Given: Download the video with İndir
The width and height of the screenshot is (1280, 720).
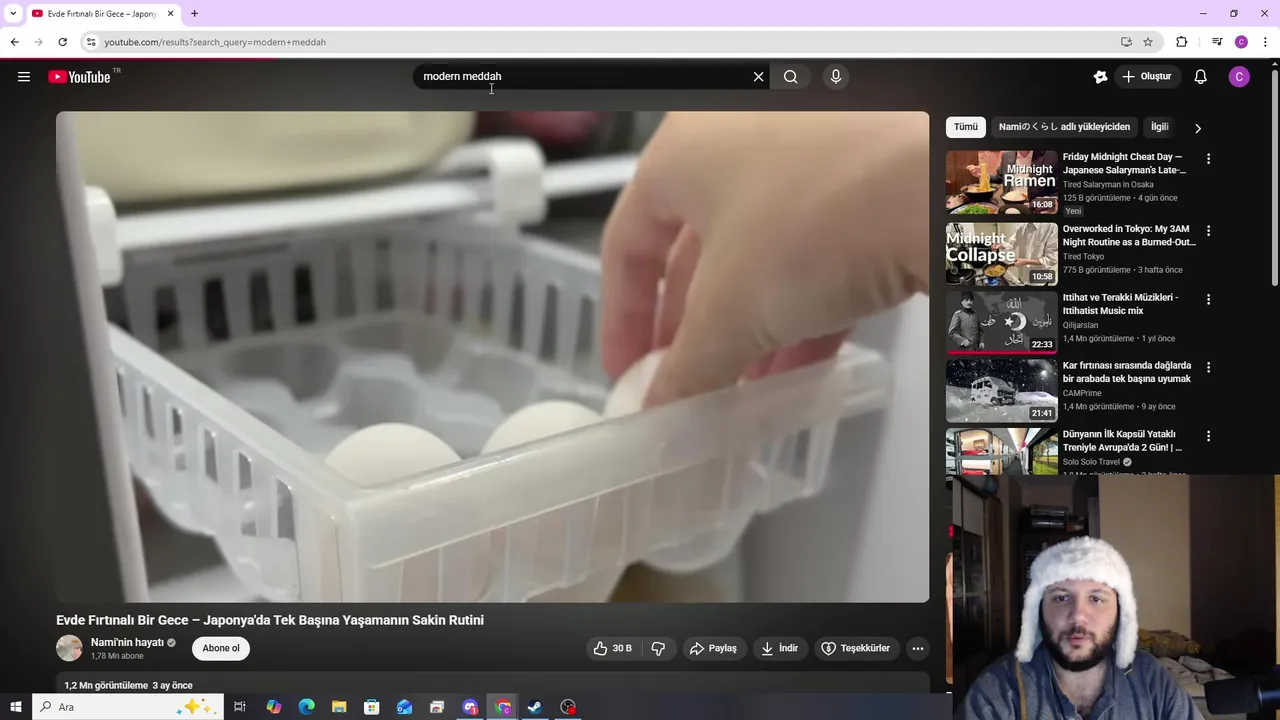Looking at the screenshot, I should [x=779, y=648].
